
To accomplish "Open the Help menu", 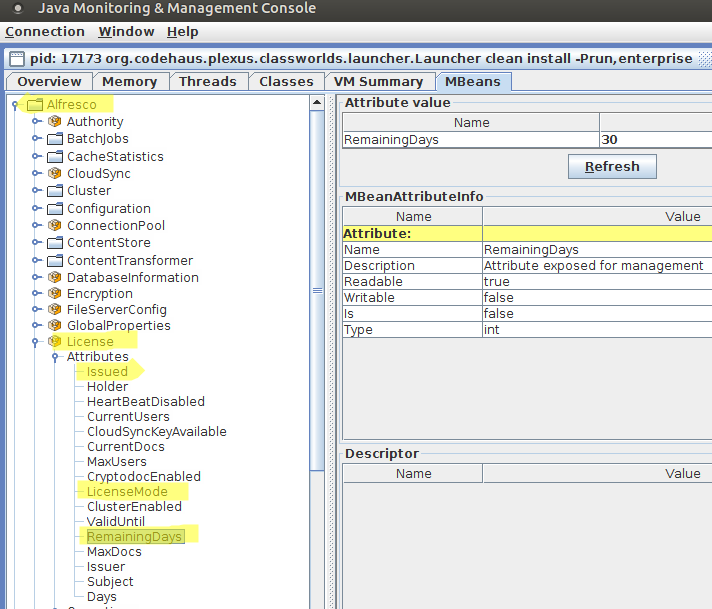I will (x=183, y=32).
